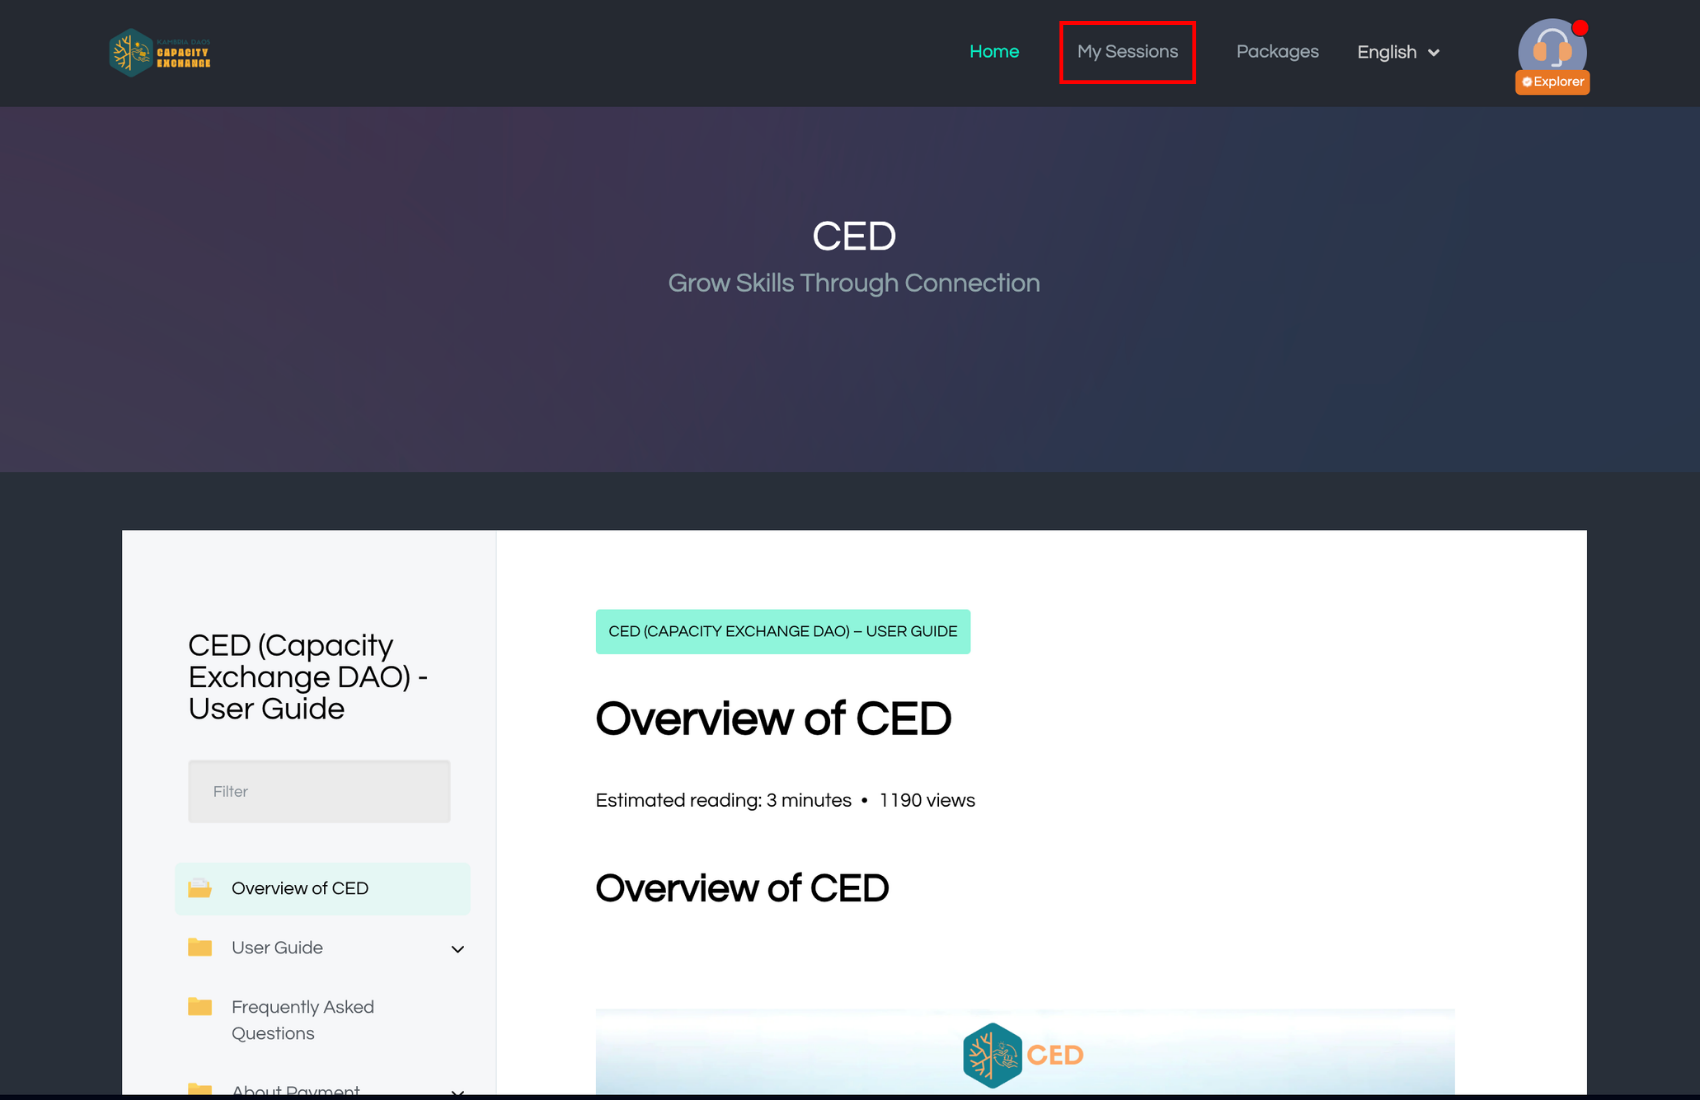Expand the User Guide section chevron

pos(458,949)
